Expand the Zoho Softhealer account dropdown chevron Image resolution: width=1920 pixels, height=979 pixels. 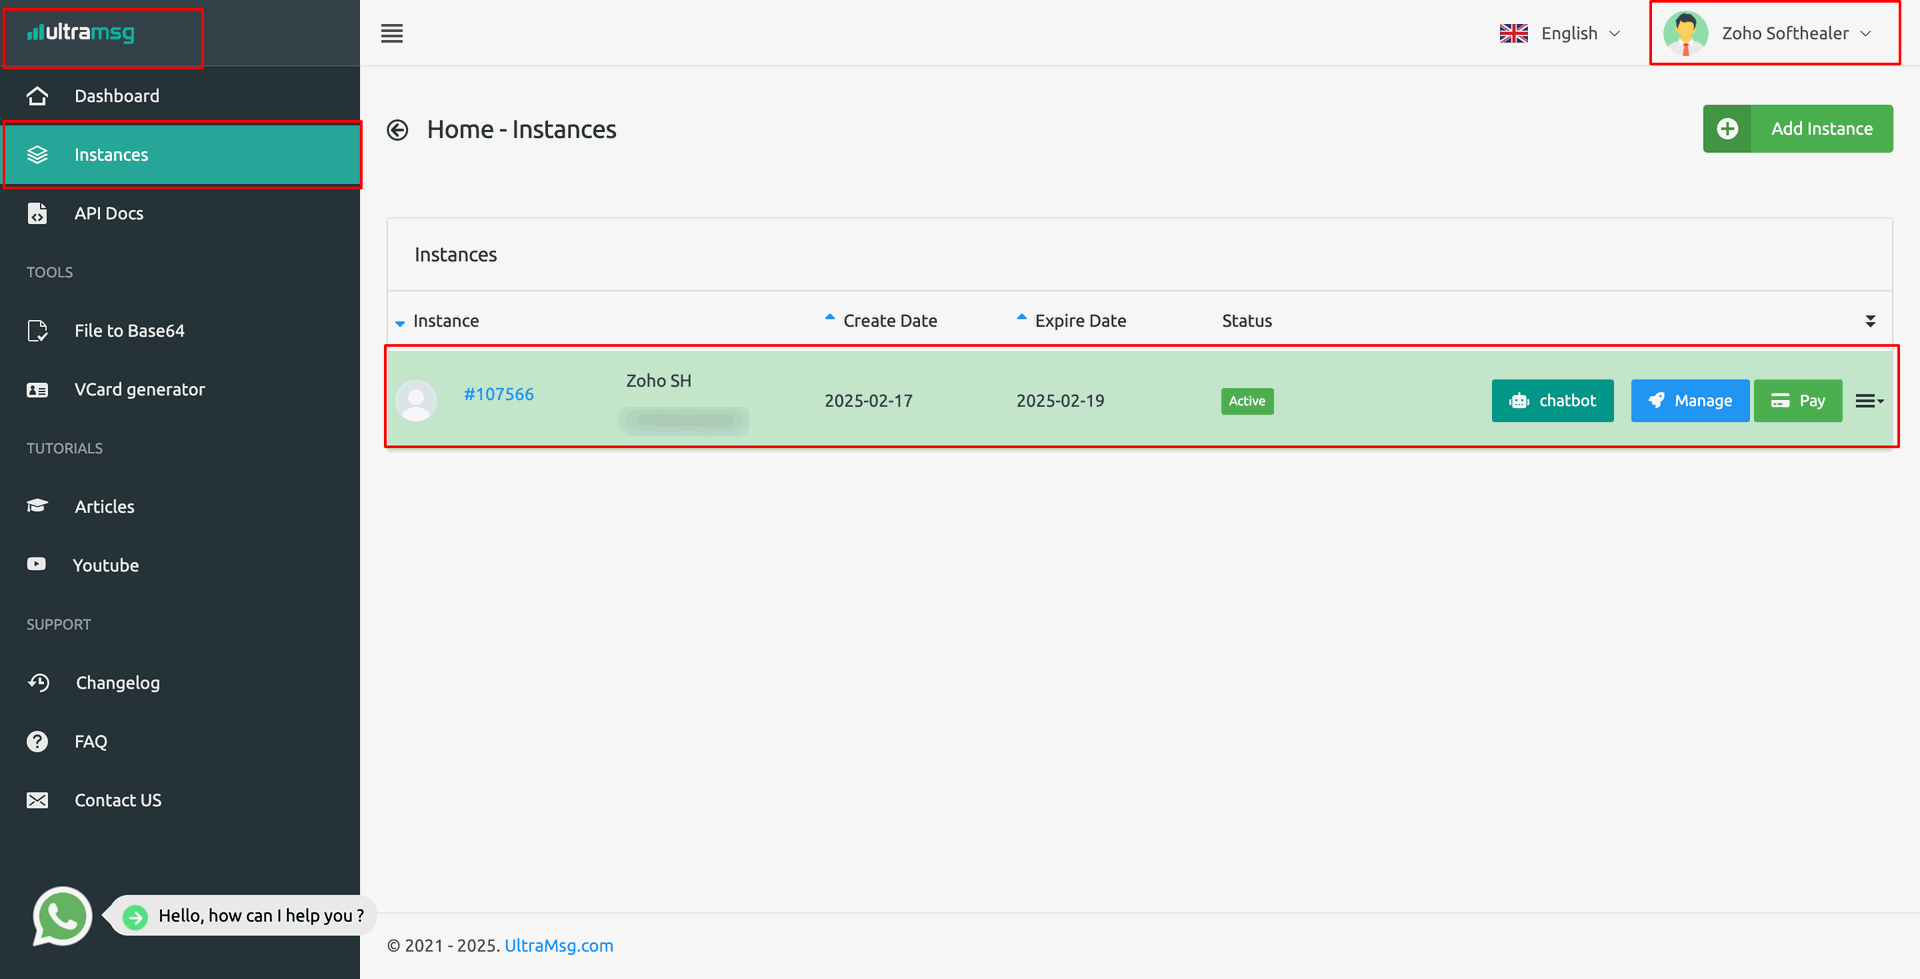pos(1866,34)
